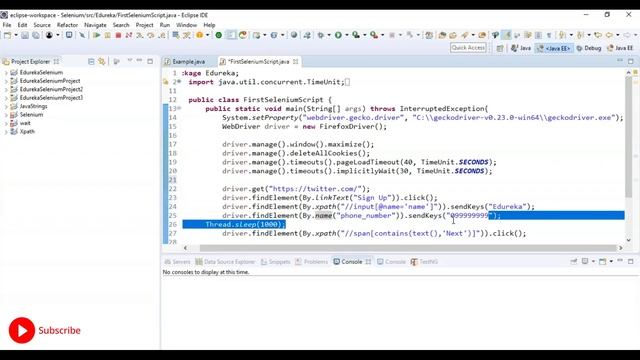Viewport: 640px width, 360px height.
Task: Open the Data Source Explorer tab
Action: pyautogui.click(x=225, y=262)
